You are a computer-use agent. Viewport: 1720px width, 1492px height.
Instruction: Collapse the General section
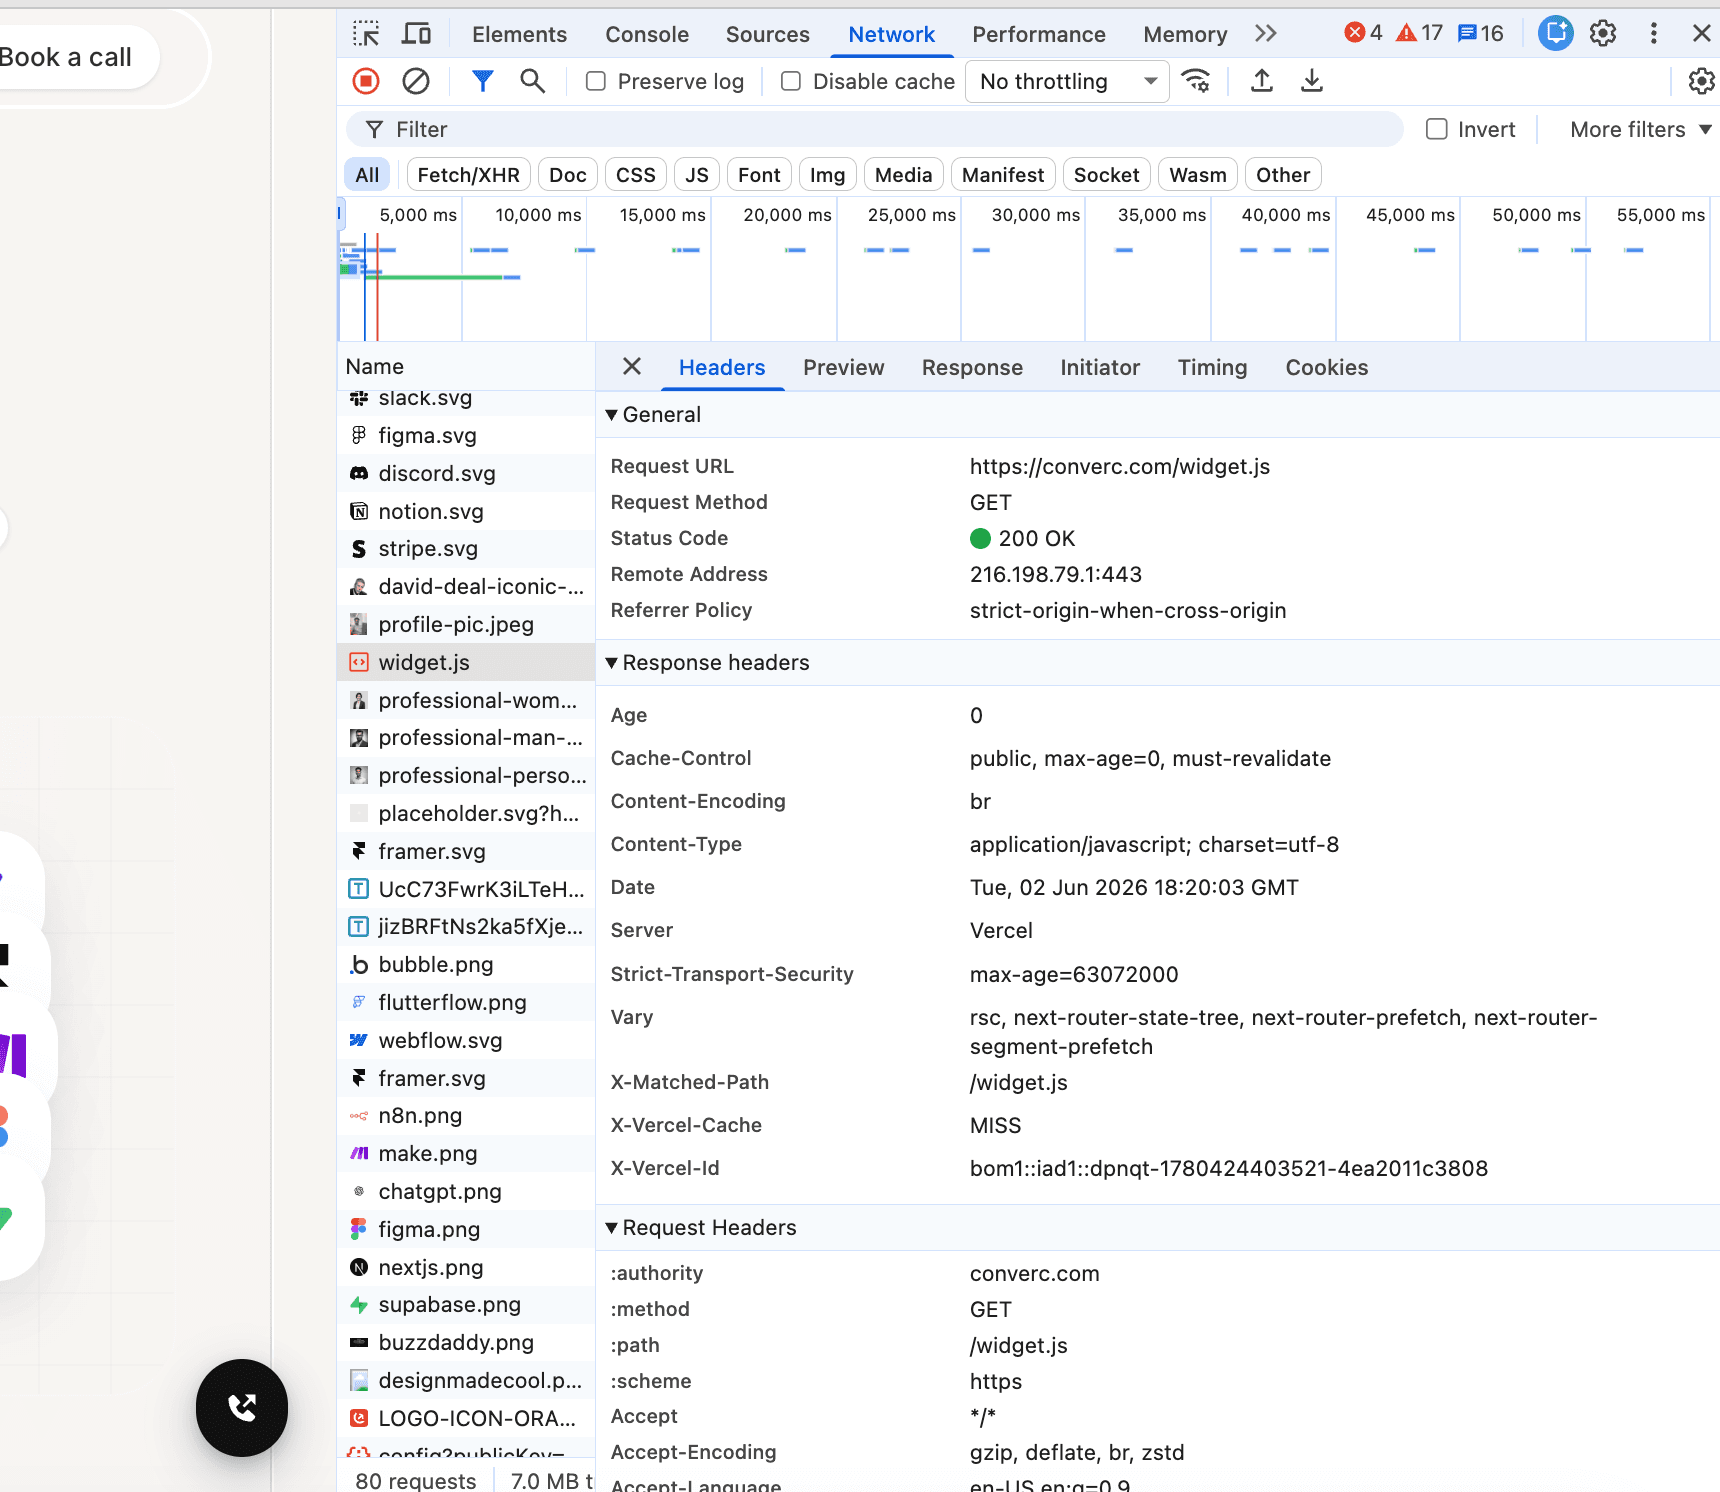(x=653, y=415)
